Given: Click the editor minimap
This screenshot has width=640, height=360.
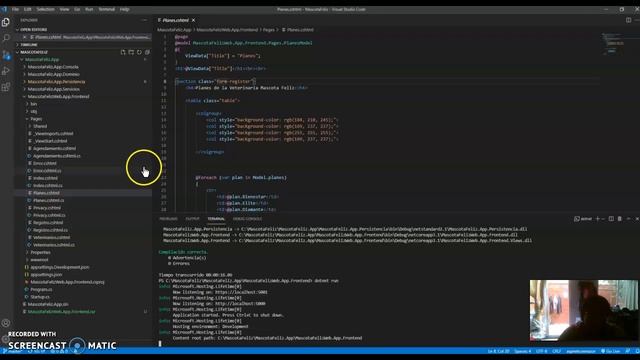Looking at the screenshot, I should coord(613,43).
